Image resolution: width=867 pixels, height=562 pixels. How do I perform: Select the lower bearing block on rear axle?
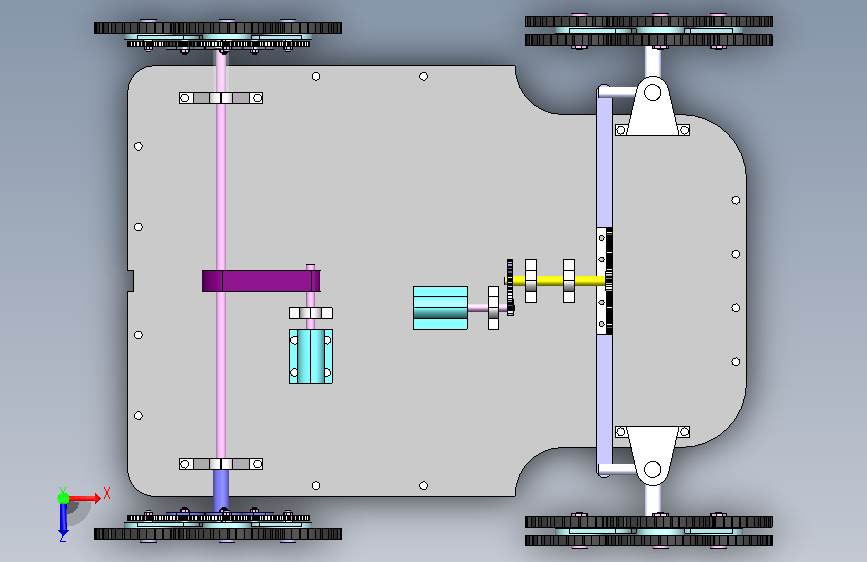click(221, 464)
